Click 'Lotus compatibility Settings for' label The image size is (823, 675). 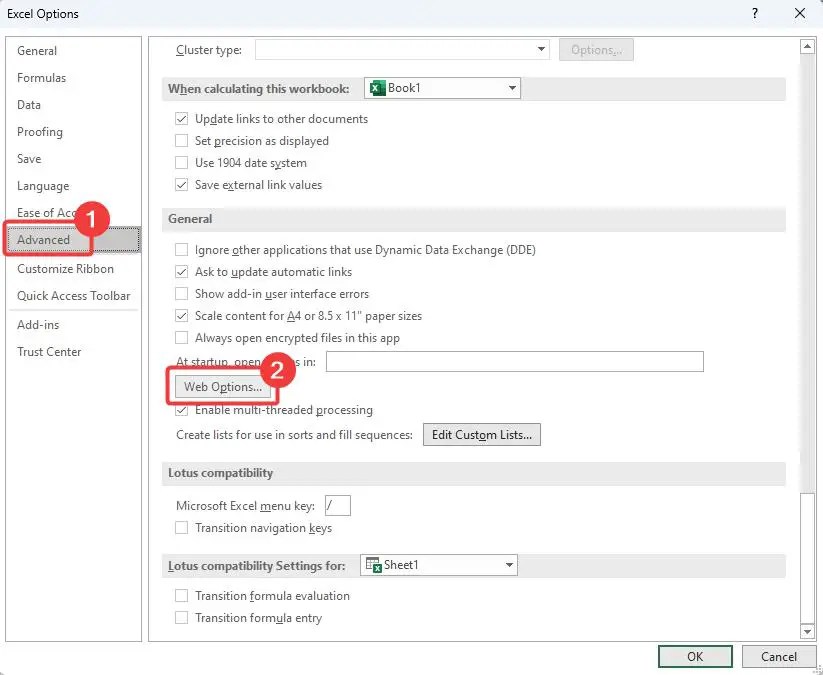pyautogui.click(x=257, y=566)
